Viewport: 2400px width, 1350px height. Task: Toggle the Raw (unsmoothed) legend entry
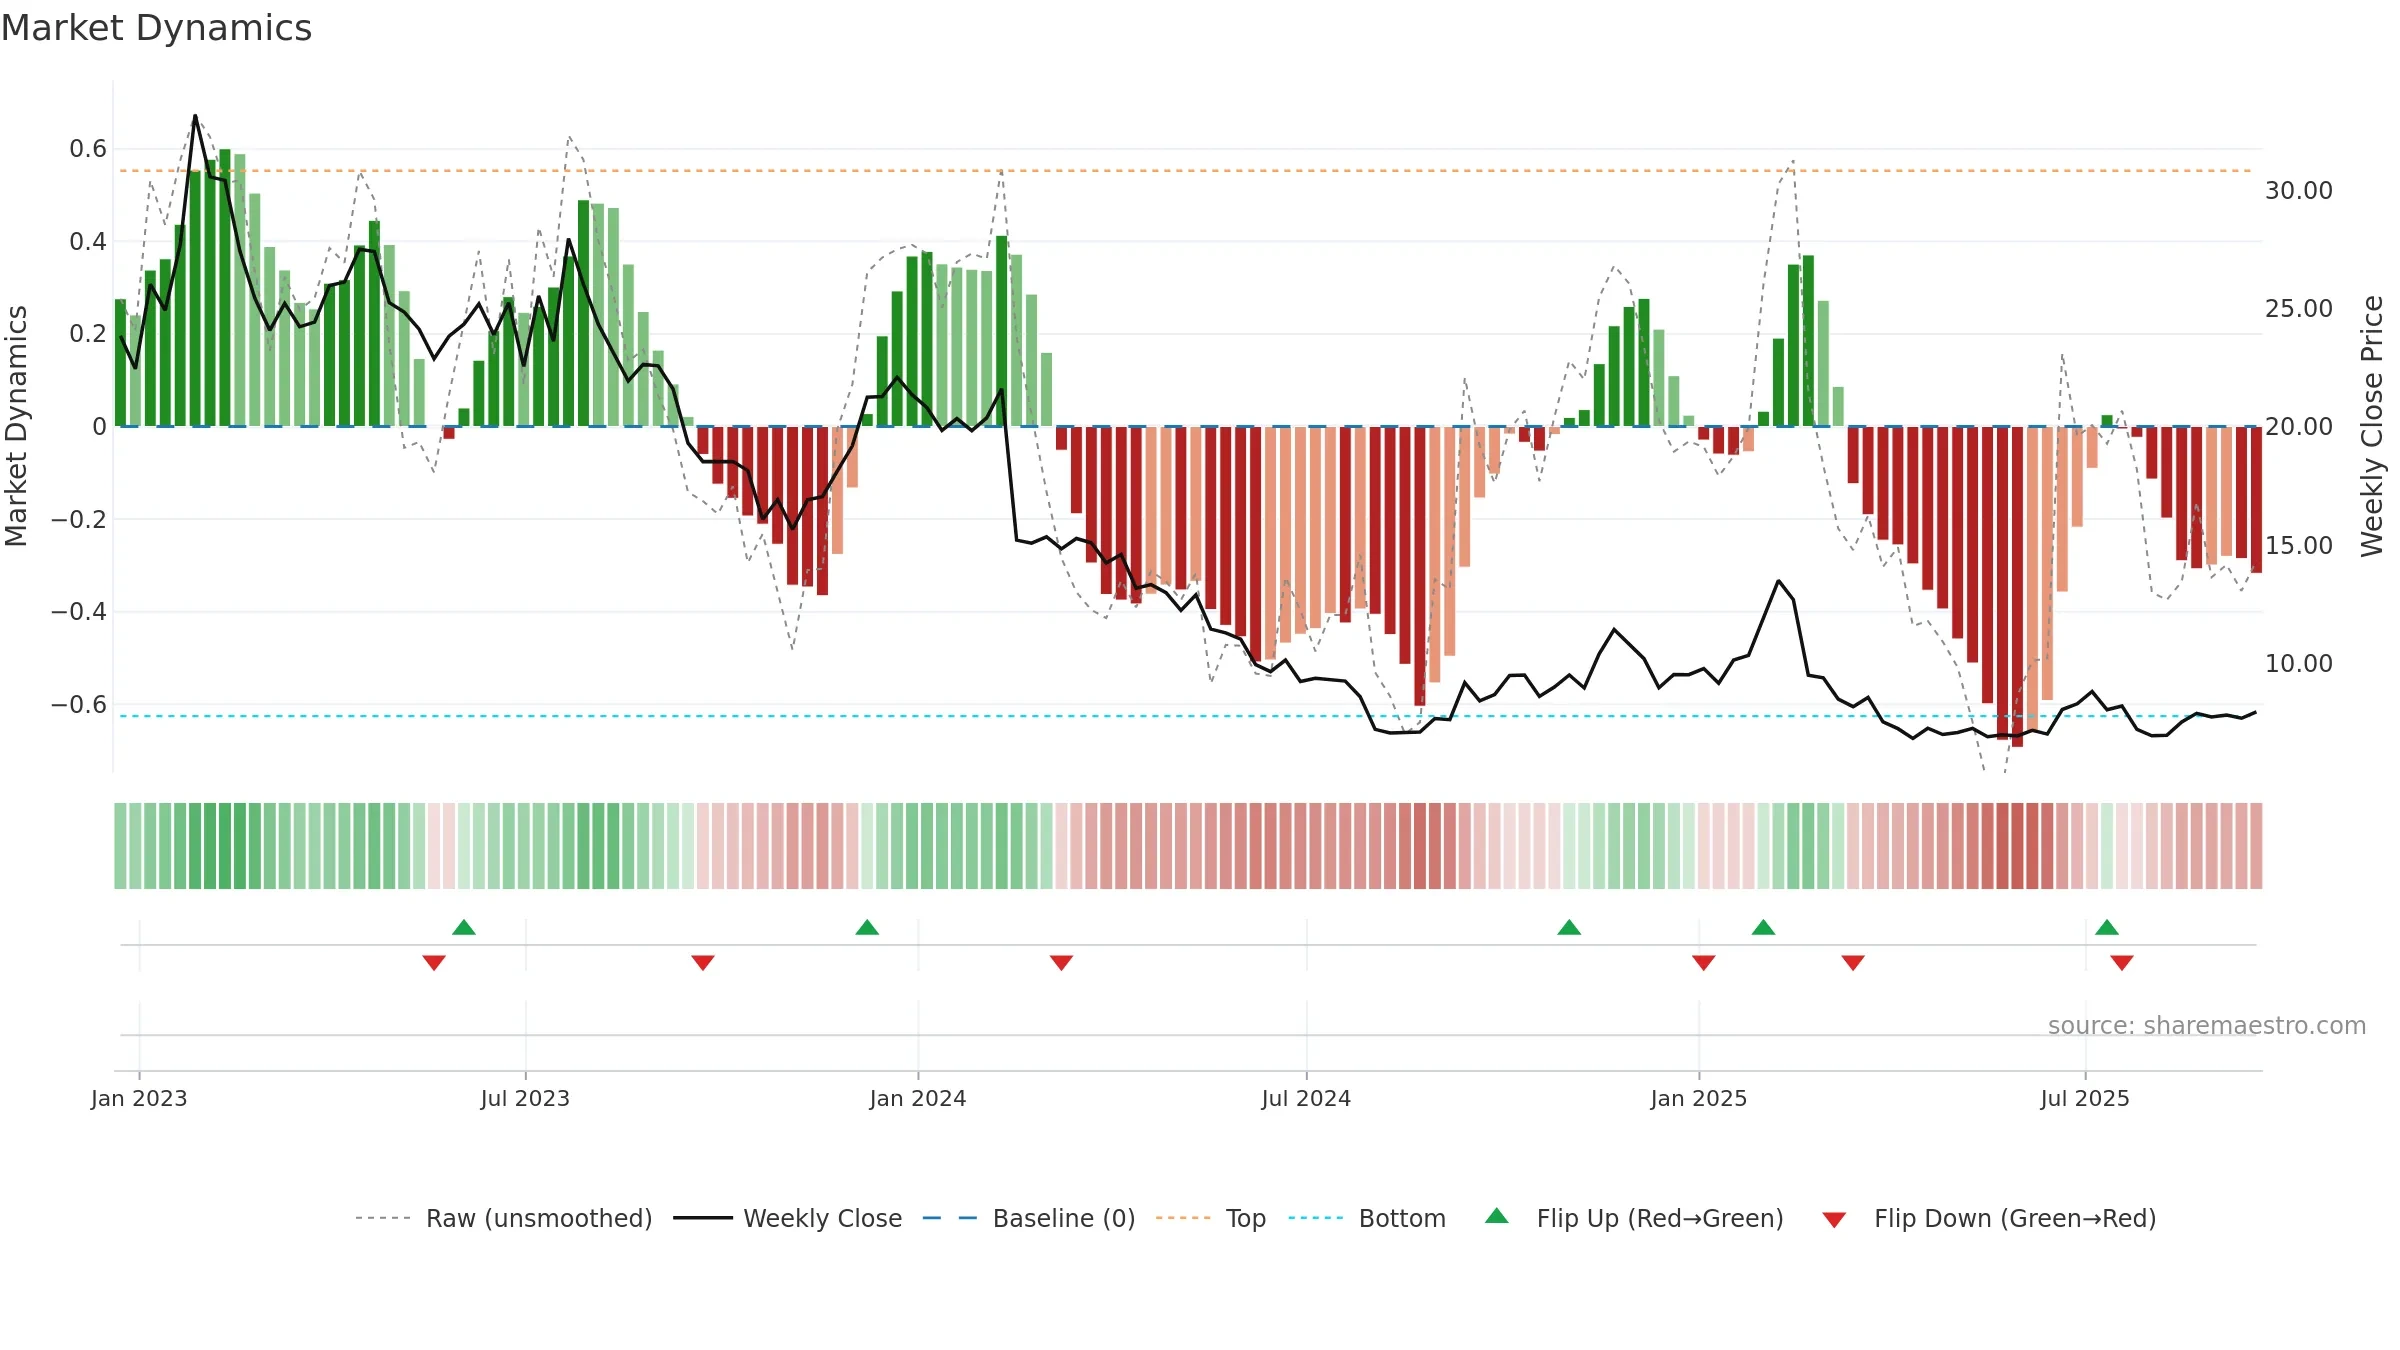click(x=504, y=1218)
